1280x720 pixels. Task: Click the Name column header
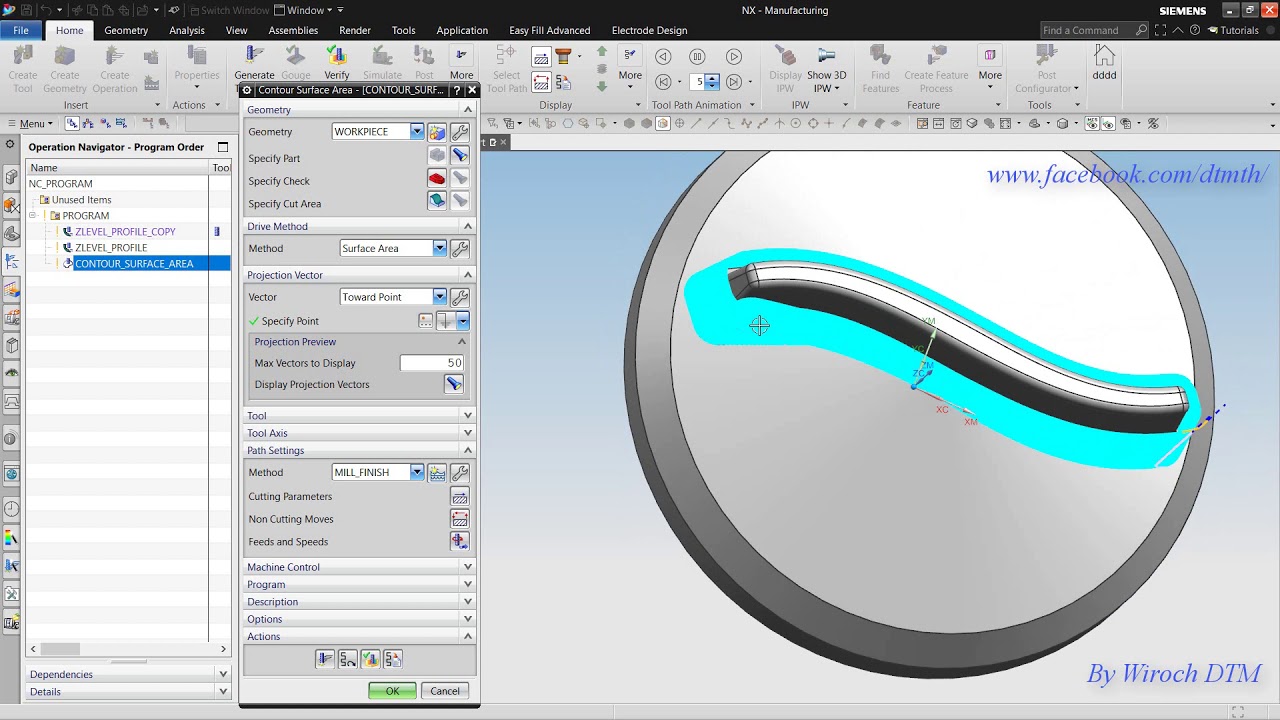(x=118, y=168)
